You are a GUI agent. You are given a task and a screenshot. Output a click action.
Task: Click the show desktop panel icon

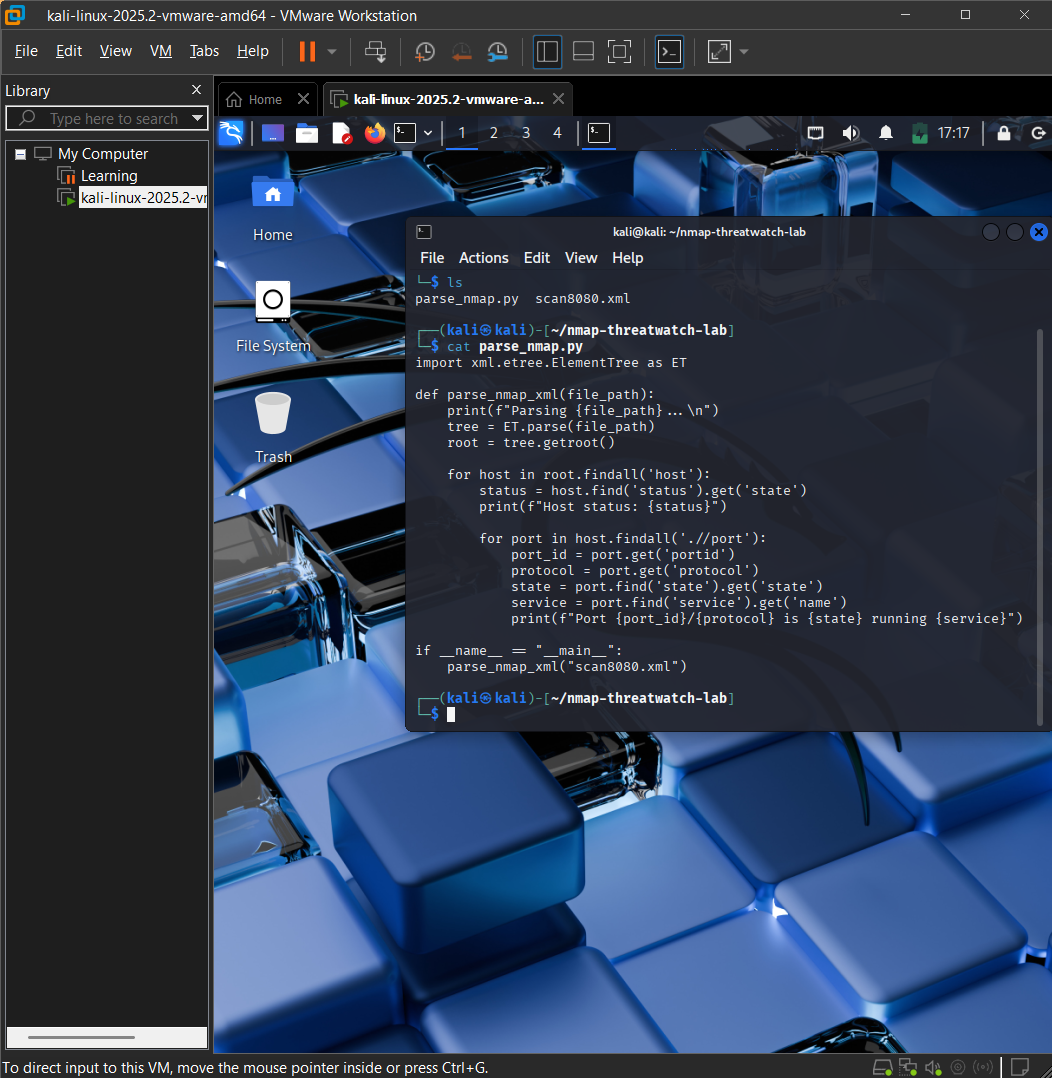click(x=273, y=133)
